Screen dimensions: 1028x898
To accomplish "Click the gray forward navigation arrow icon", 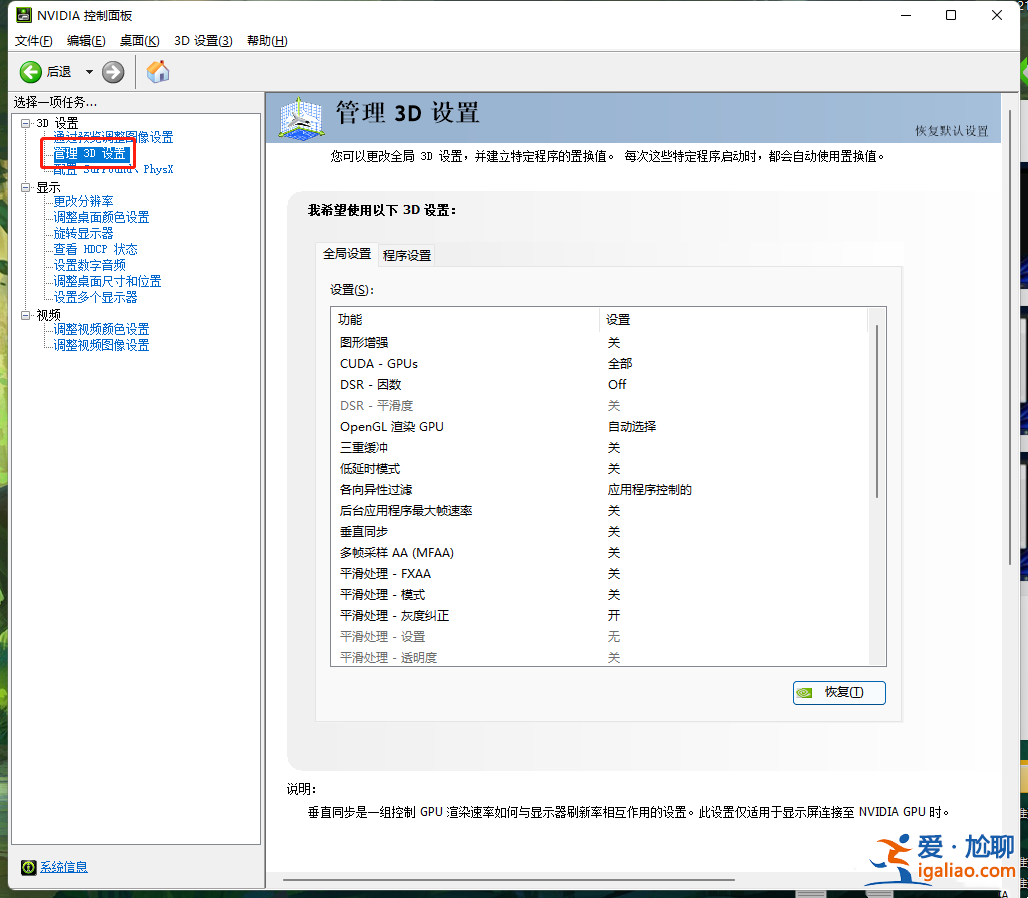I will tap(112, 72).
